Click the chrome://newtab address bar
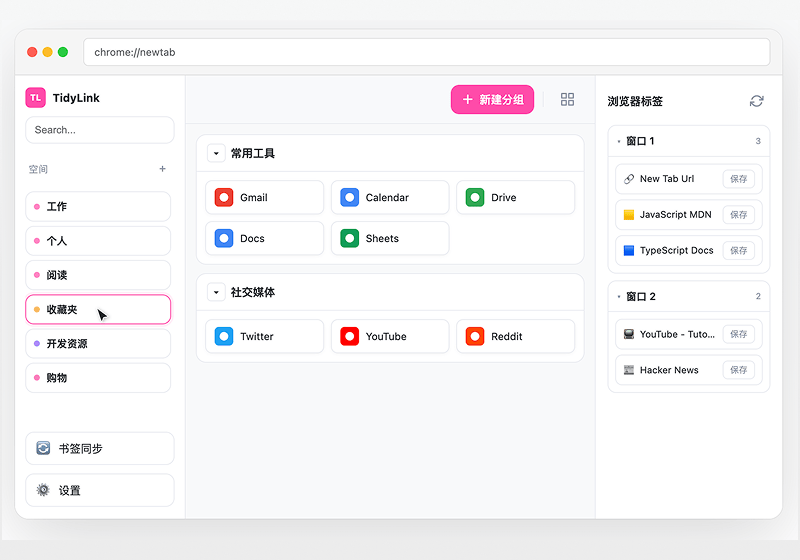 (427, 52)
